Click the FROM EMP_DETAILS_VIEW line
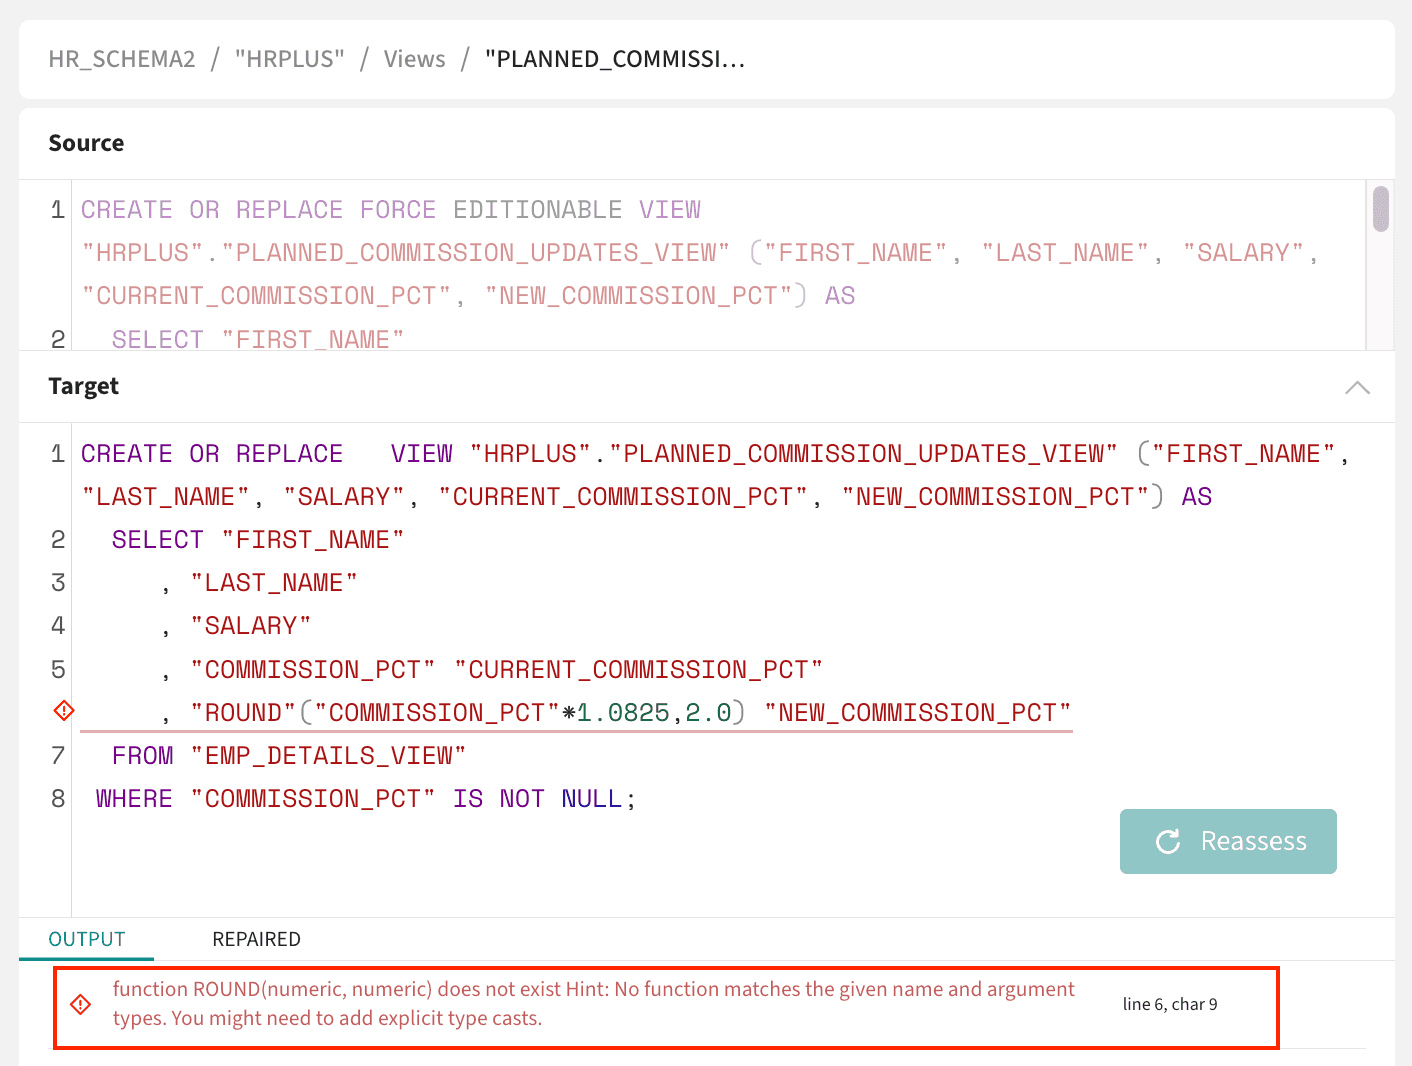 (x=288, y=755)
